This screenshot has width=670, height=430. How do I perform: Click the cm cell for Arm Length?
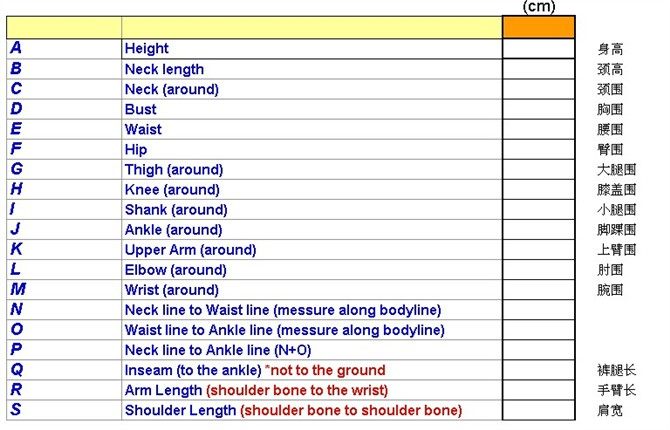(539, 390)
